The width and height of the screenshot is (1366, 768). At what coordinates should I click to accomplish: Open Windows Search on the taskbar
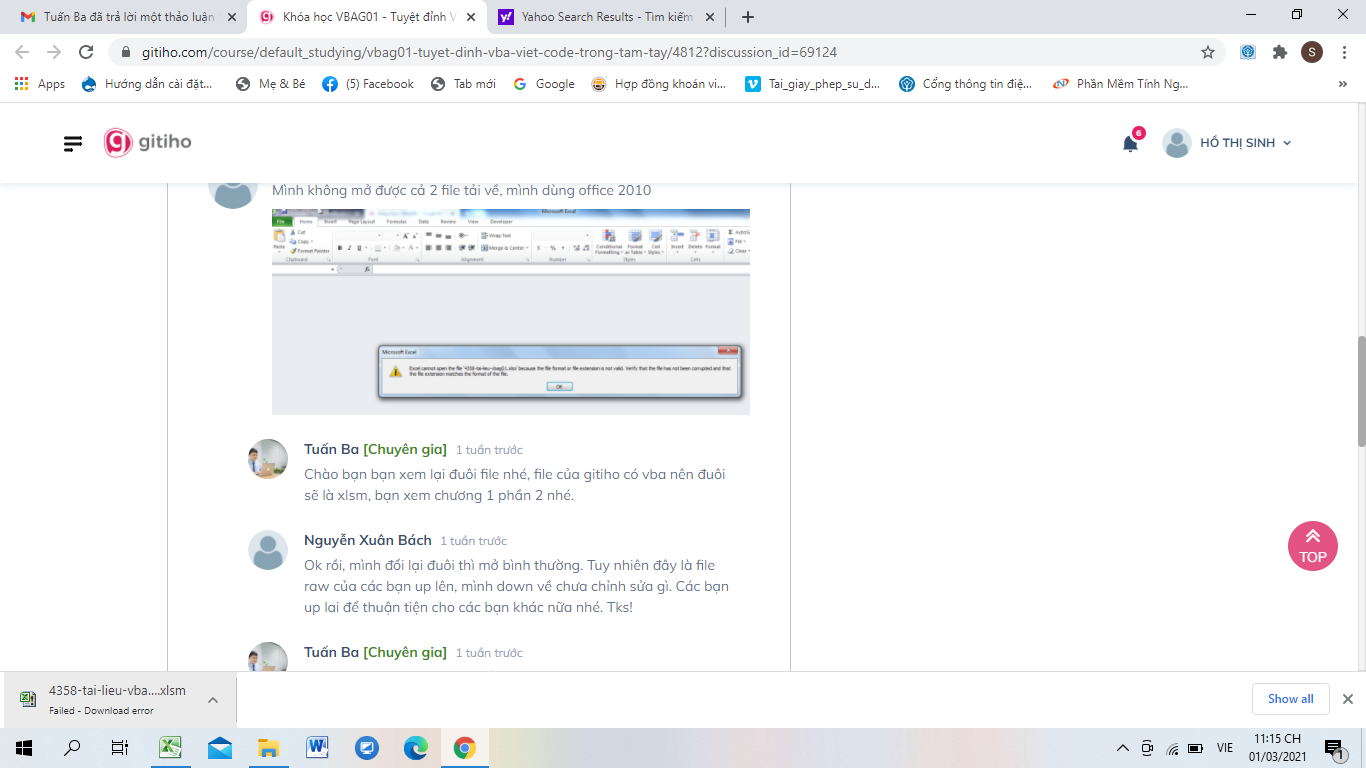coord(72,748)
